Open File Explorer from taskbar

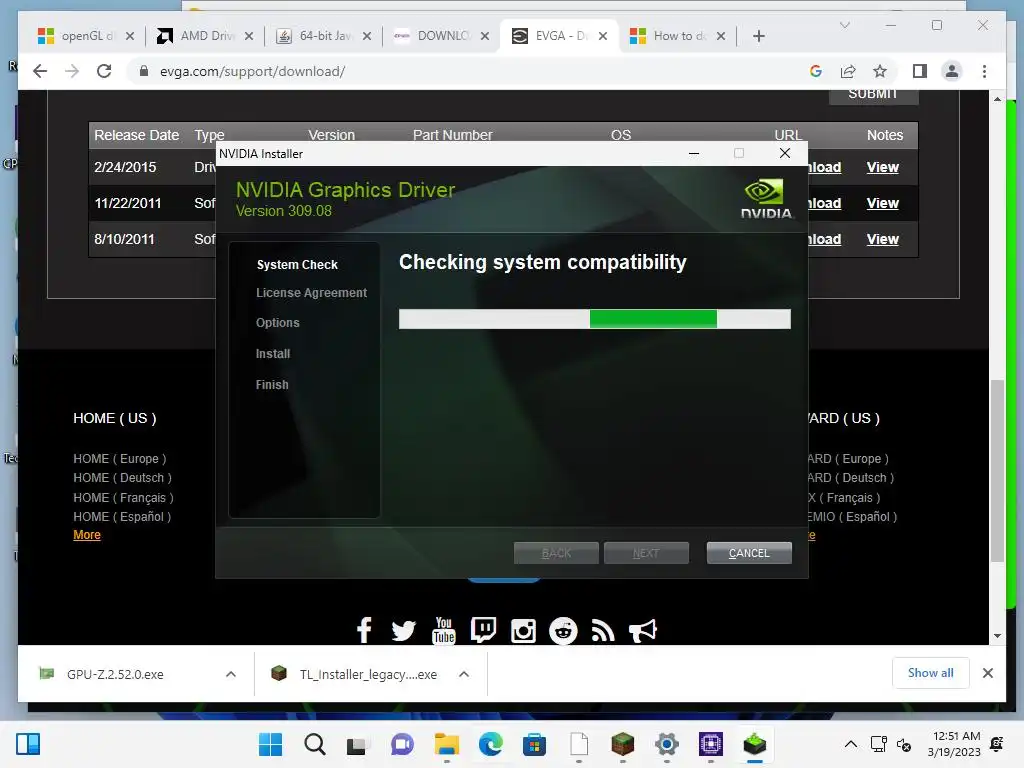(447, 744)
